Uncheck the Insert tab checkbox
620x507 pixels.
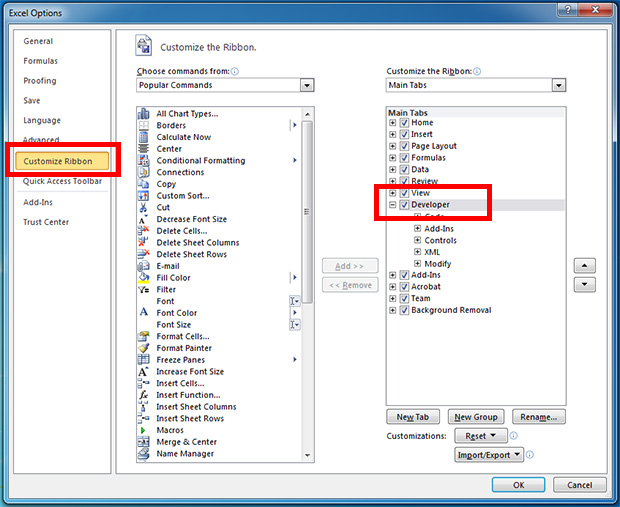[404, 134]
